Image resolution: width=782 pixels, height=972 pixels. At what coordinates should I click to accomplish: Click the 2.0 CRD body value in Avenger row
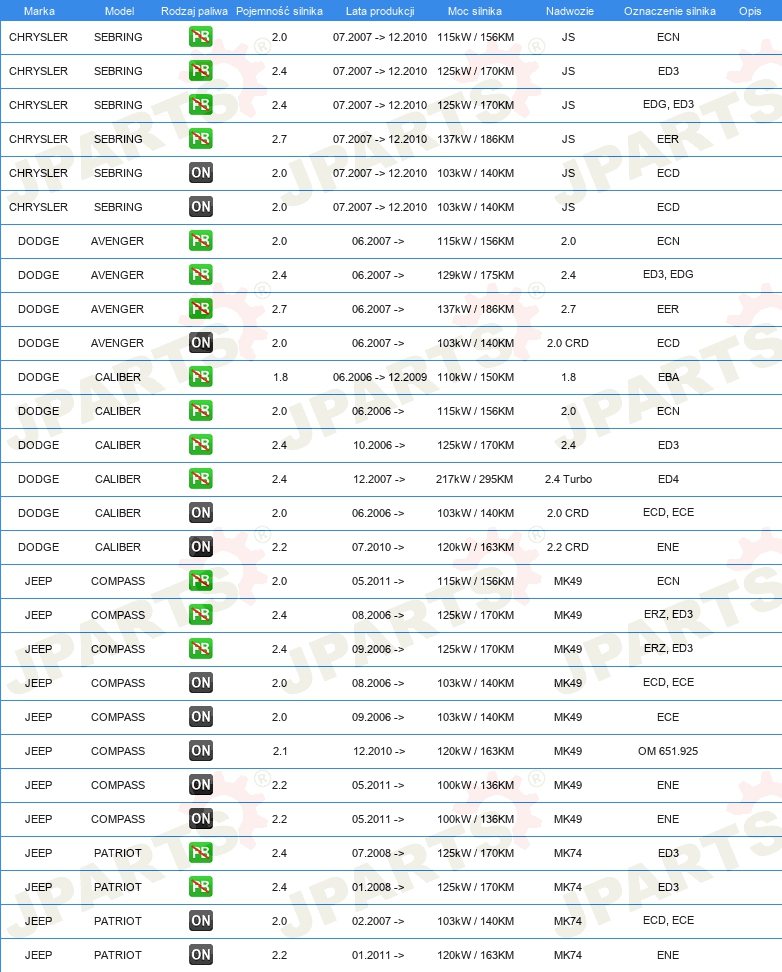(567, 343)
